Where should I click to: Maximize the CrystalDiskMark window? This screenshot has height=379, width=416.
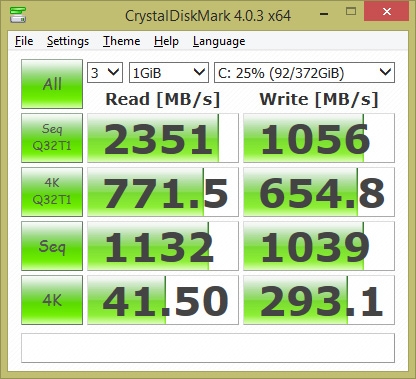pos(351,12)
